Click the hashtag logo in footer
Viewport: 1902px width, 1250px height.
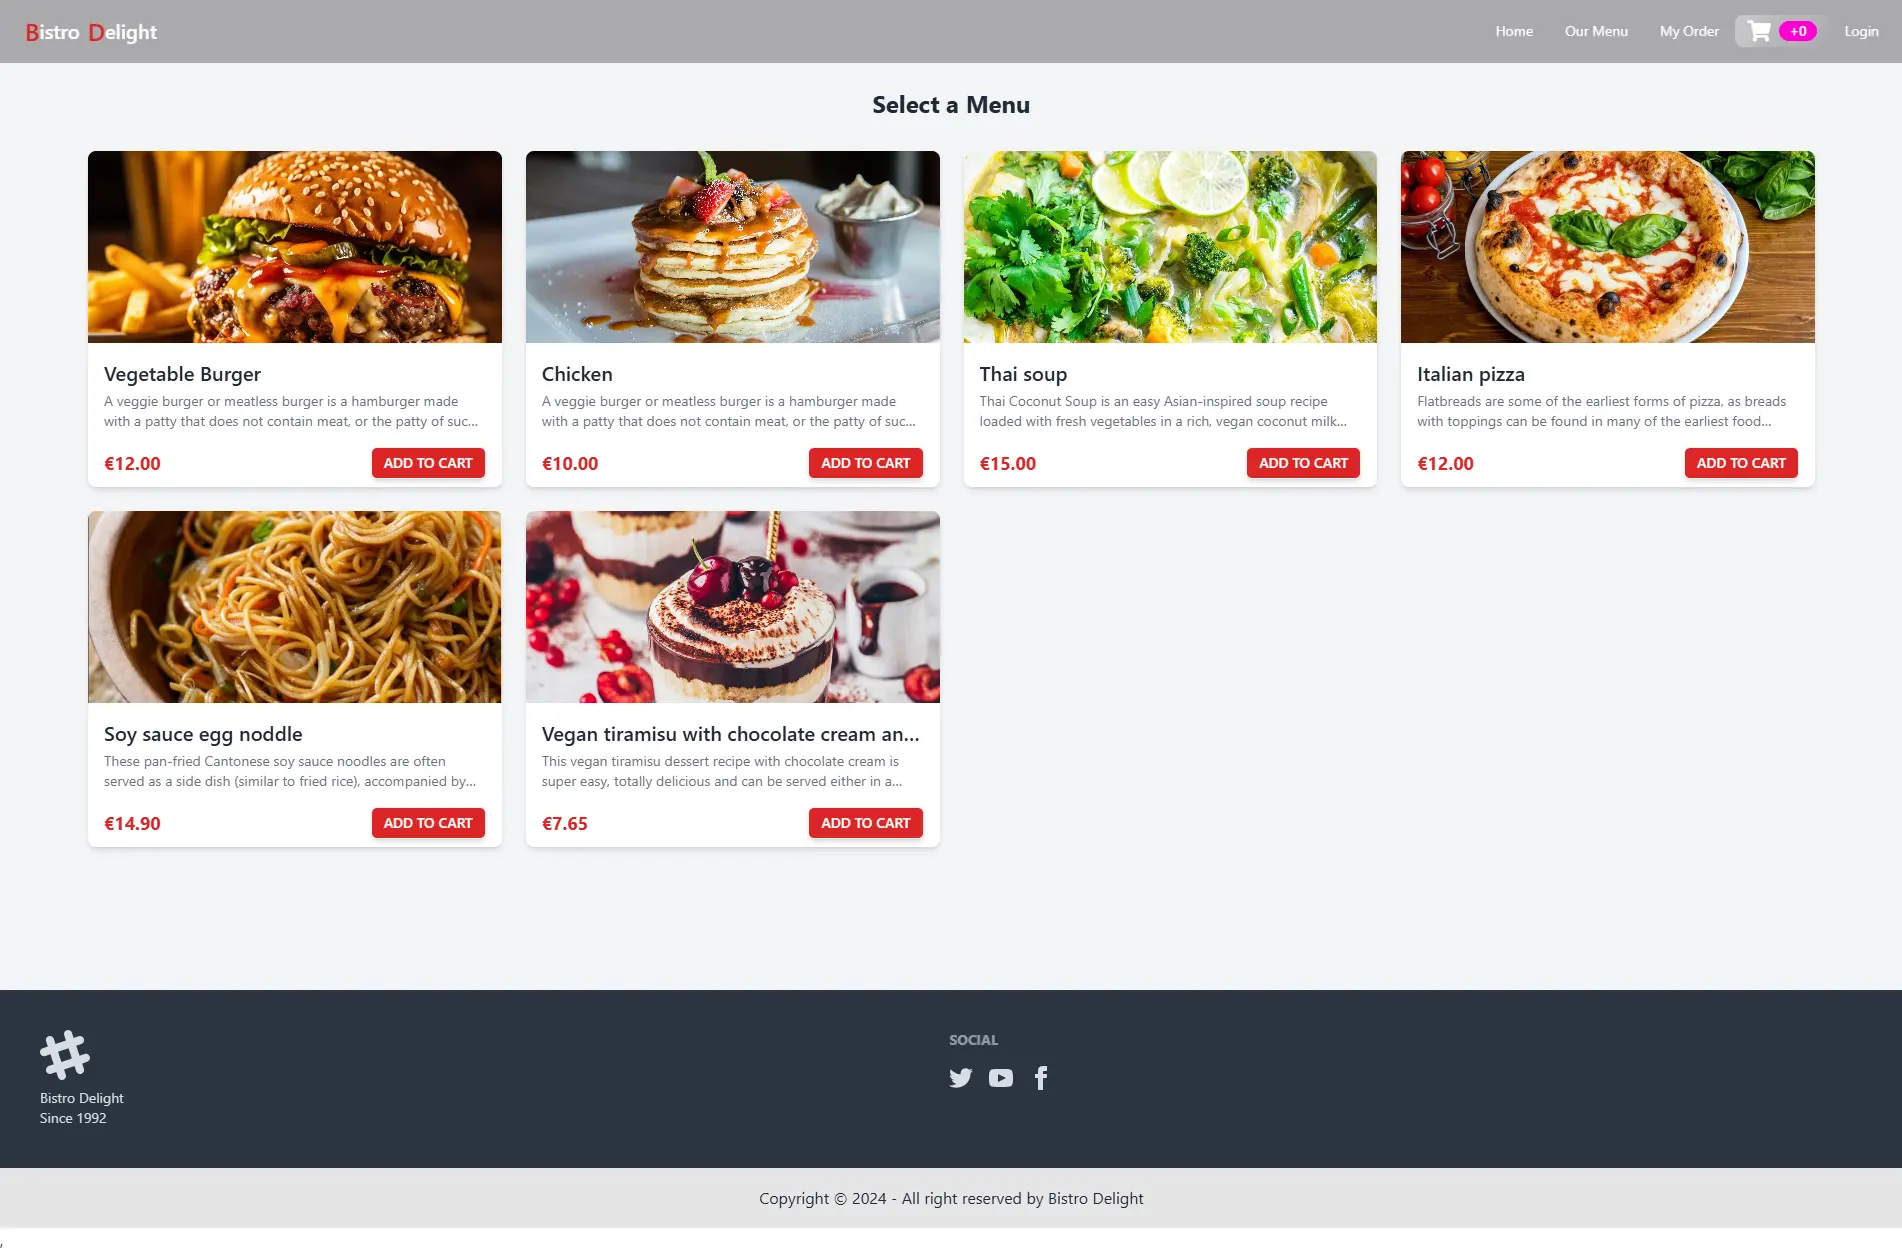click(65, 1055)
